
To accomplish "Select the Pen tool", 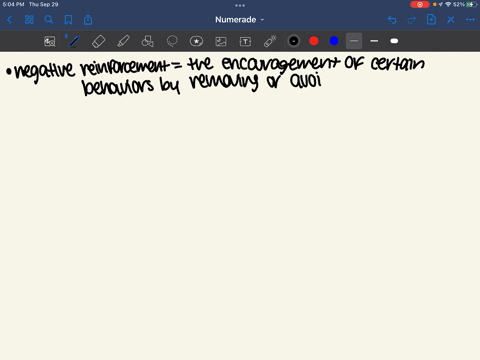I will pos(74,41).
